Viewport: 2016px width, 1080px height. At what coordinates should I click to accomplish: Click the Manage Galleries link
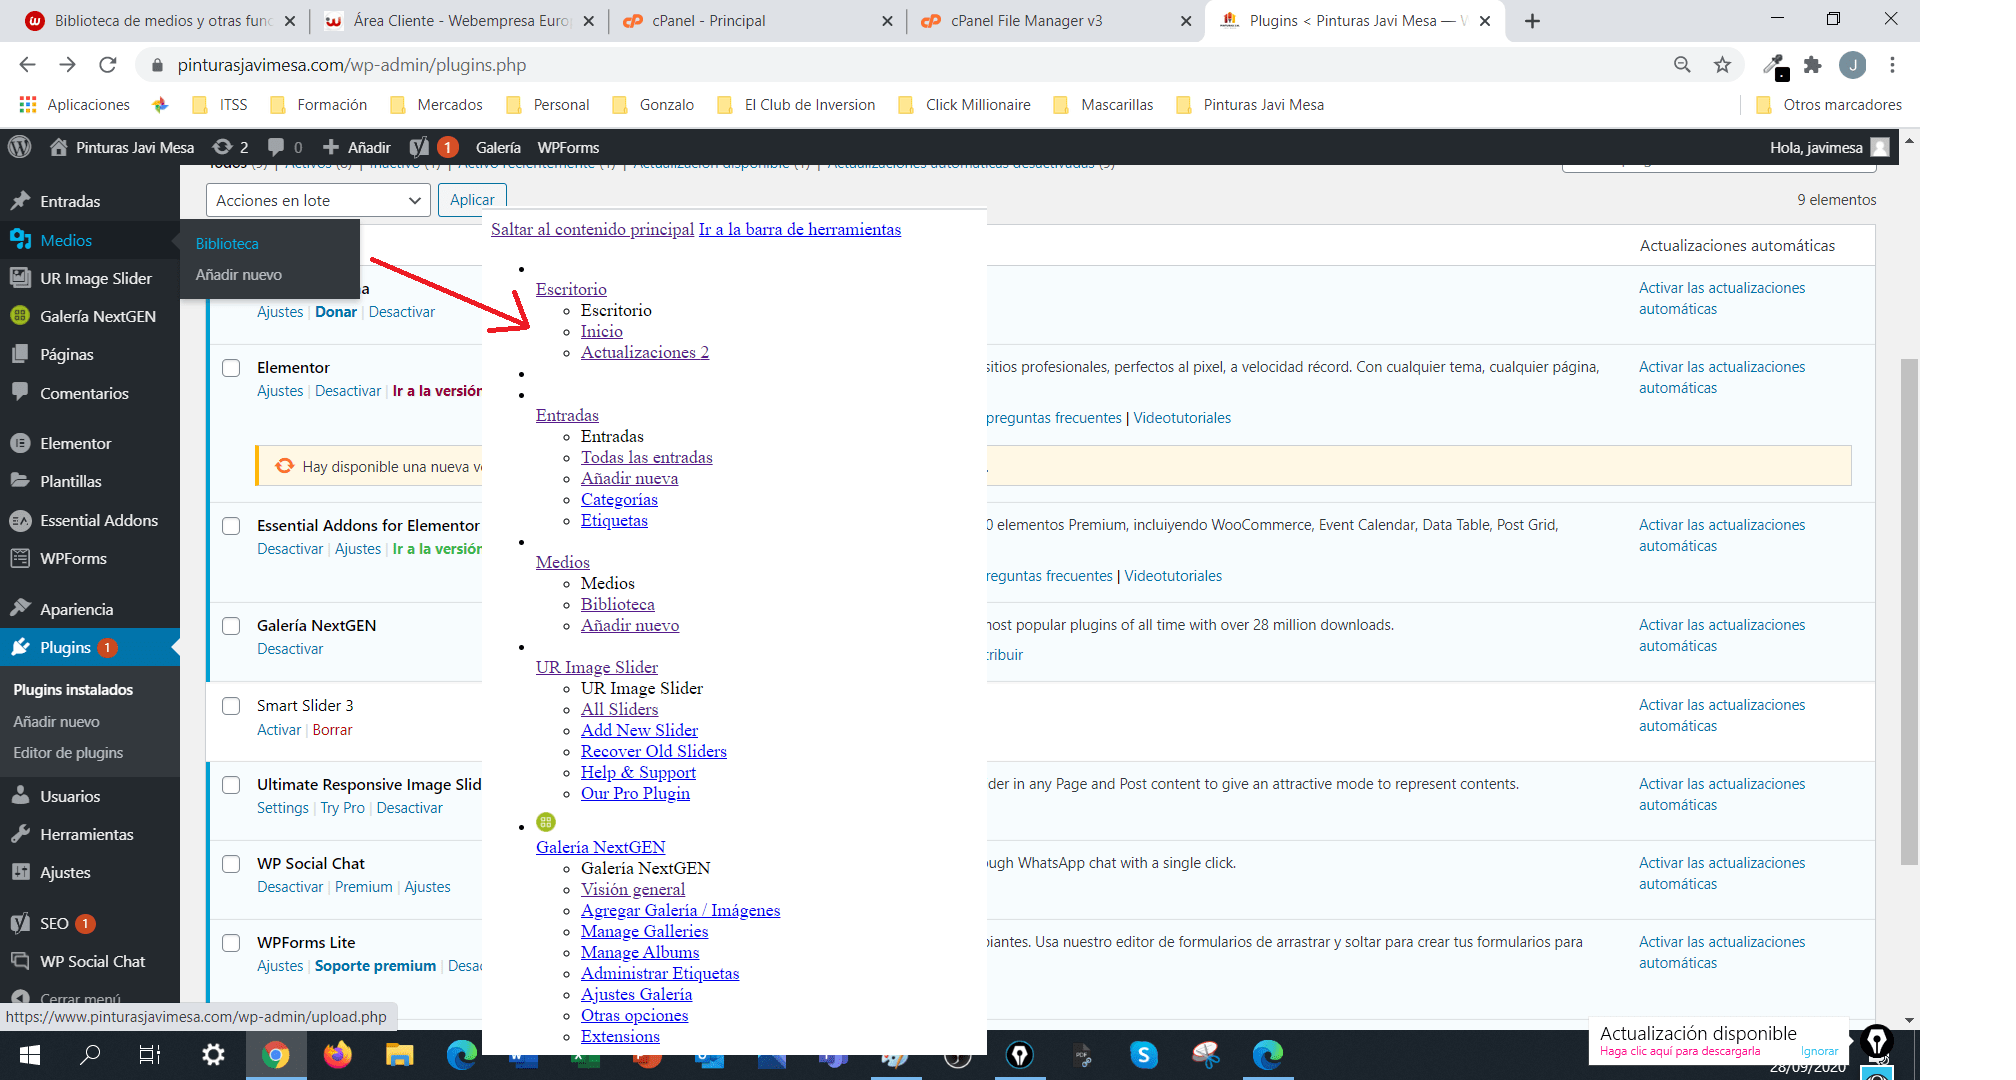644,931
